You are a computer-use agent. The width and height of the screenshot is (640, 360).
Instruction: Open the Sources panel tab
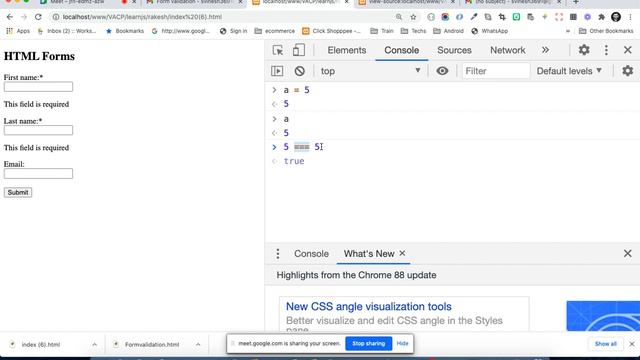point(454,50)
